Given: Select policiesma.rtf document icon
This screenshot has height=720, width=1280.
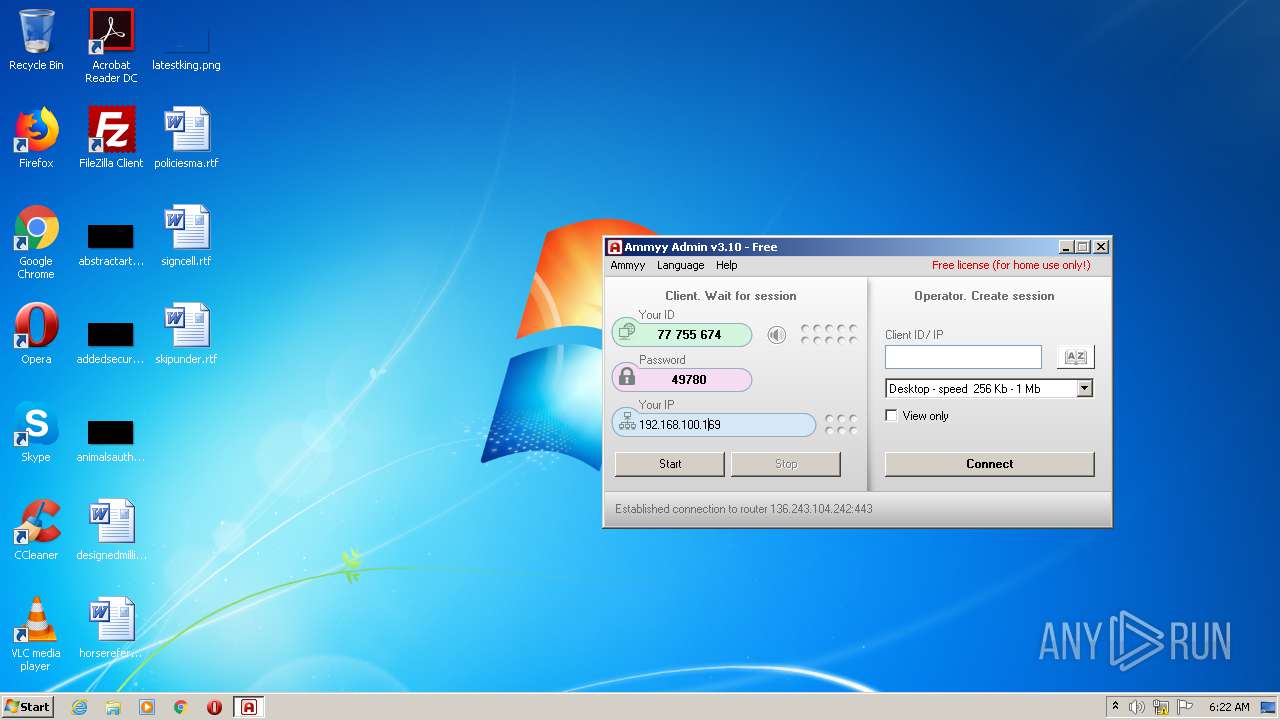Looking at the screenshot, I should [x=186, y=138].
